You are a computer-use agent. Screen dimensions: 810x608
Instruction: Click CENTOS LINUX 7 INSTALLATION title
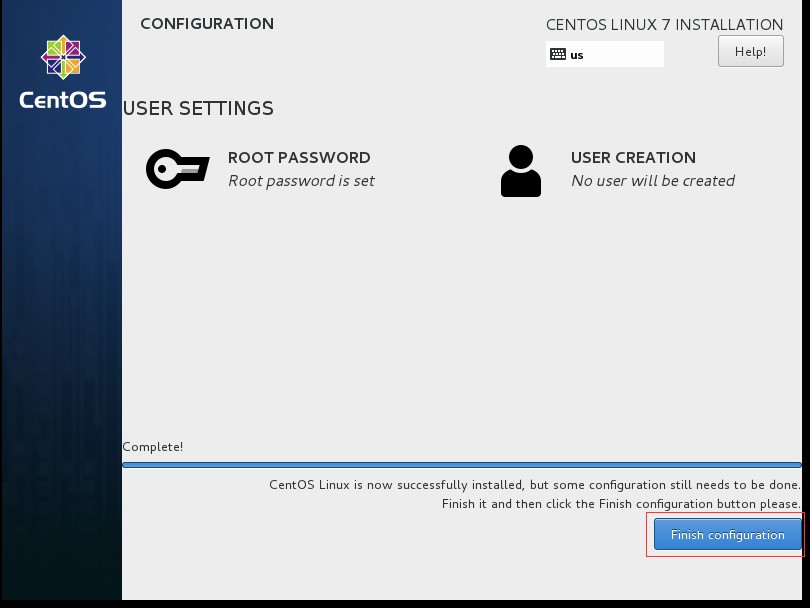point(664,25)
